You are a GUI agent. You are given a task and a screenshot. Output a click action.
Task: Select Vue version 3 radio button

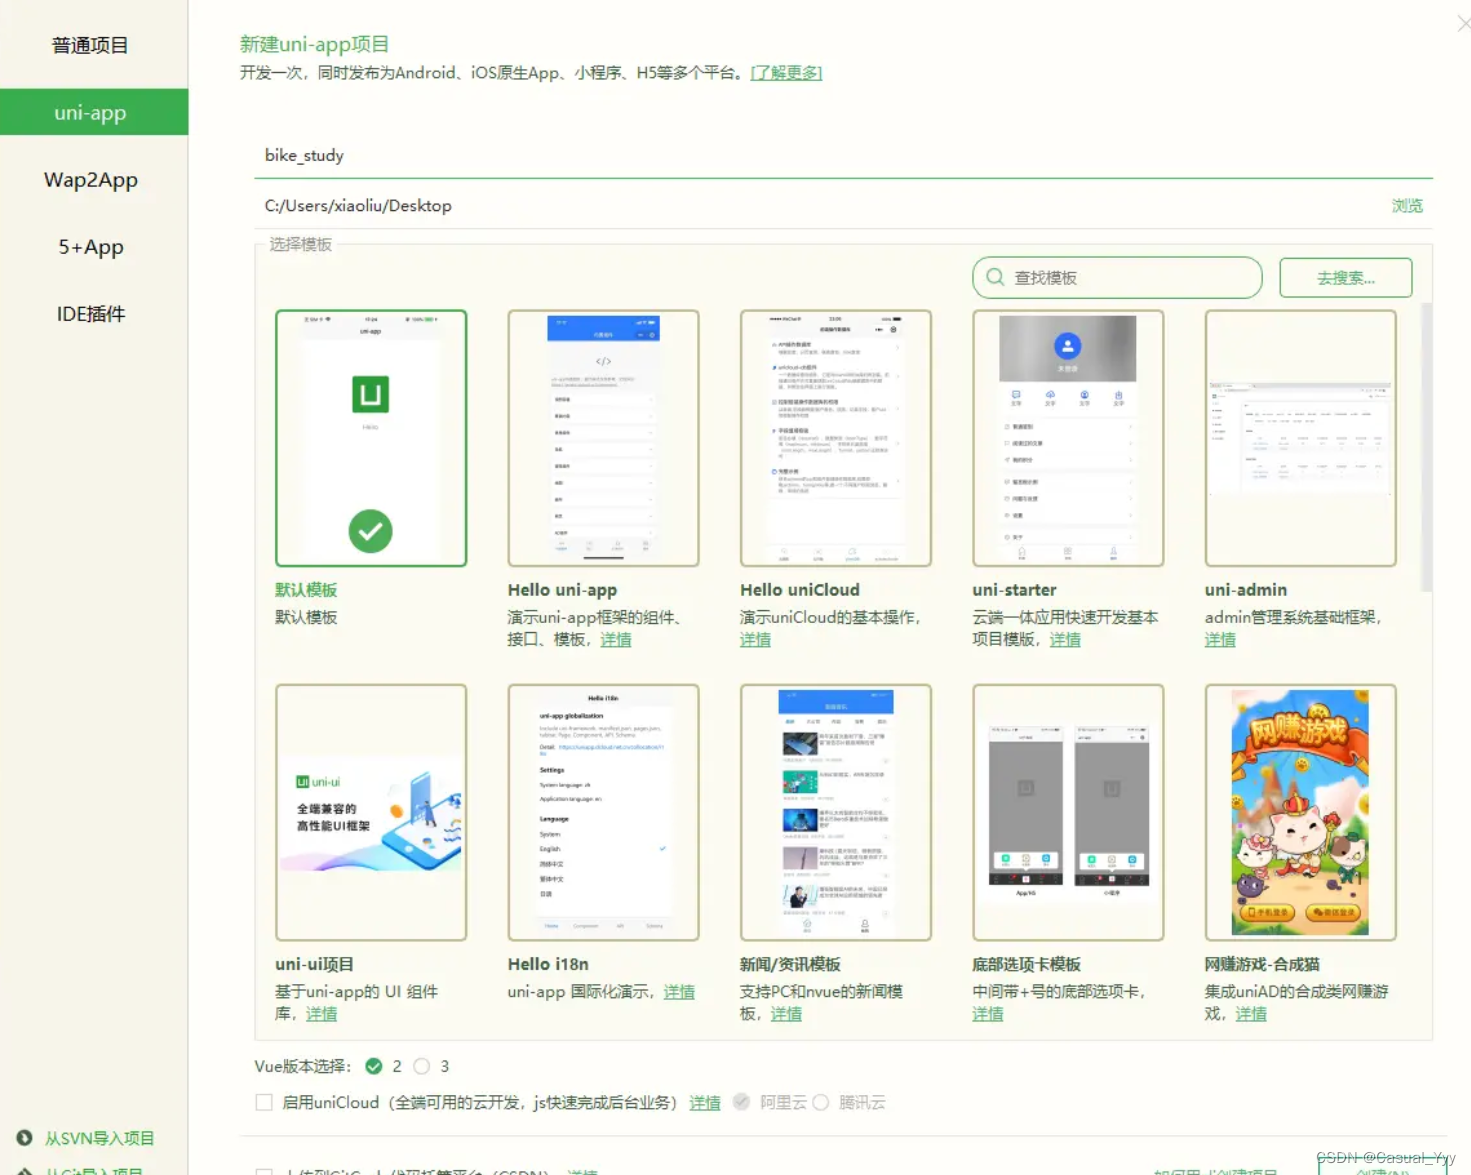[x=422, y=1066]
